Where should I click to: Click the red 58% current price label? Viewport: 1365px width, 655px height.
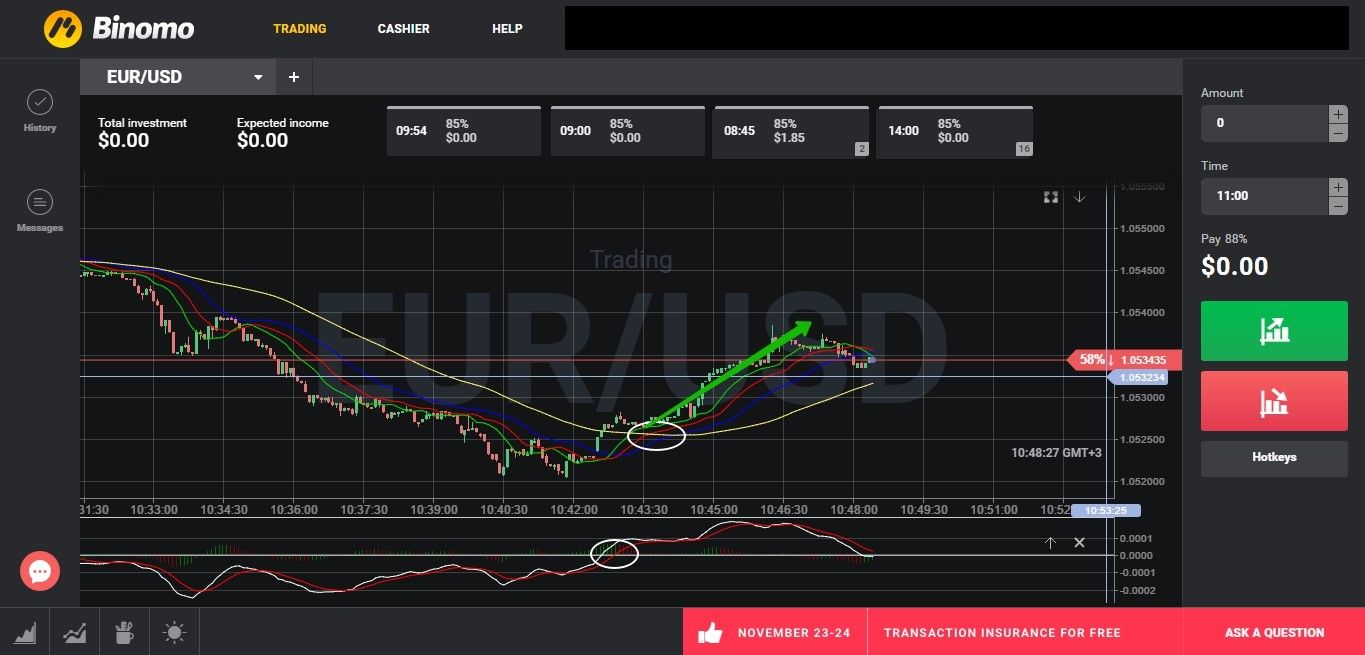[1125, 360]
